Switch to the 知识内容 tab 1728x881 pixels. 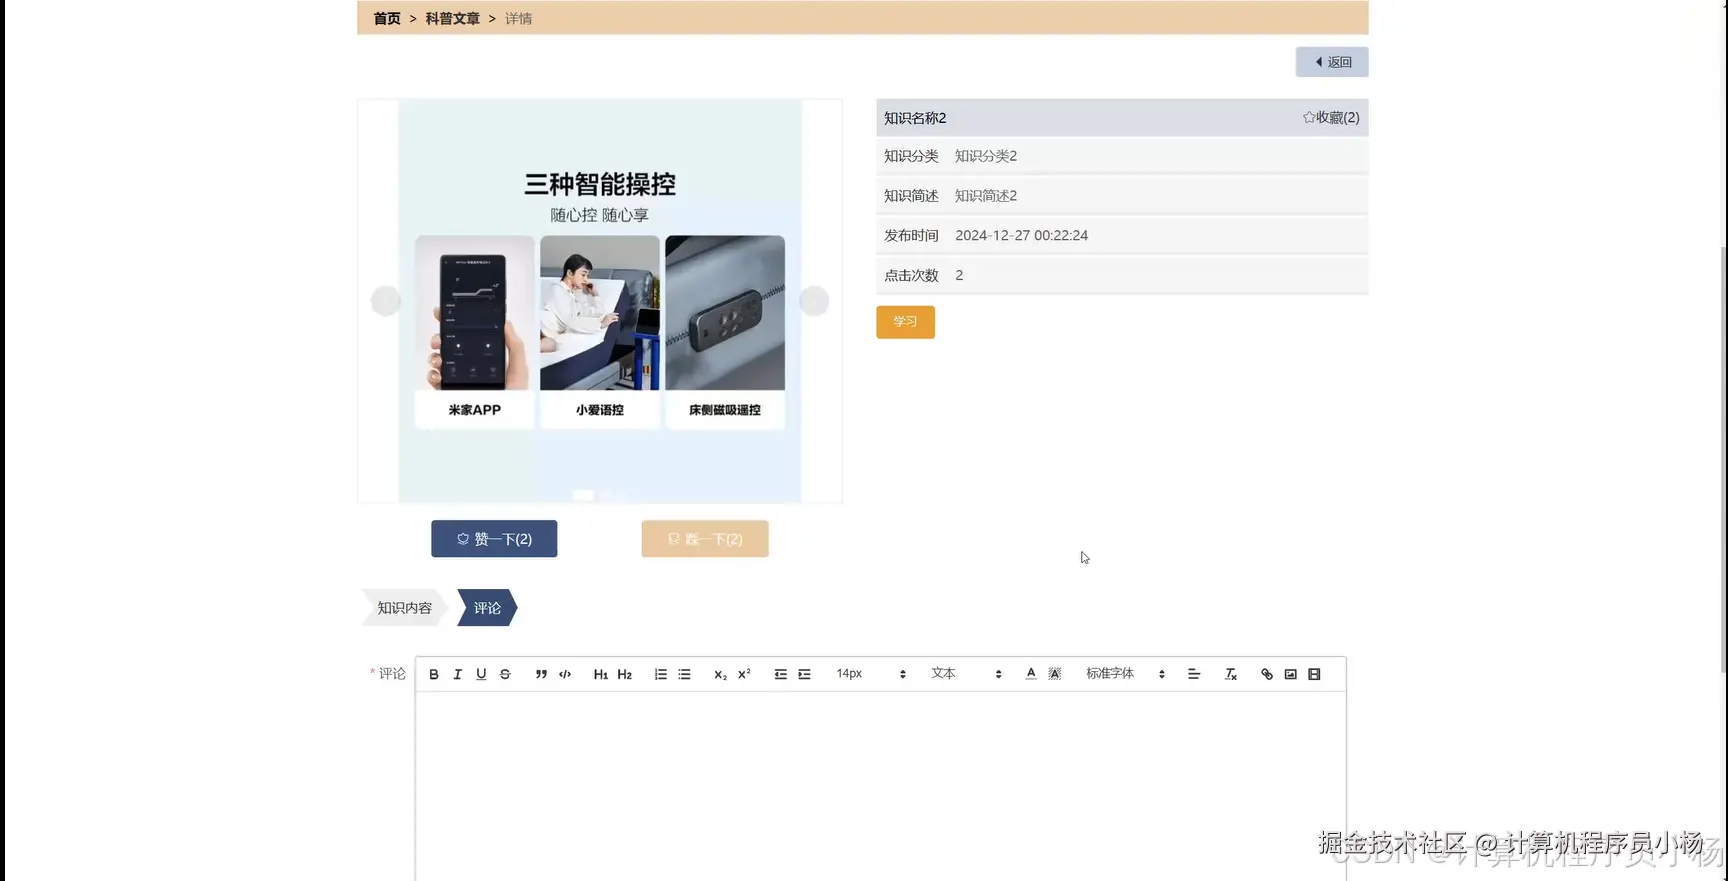pos(404,608)
